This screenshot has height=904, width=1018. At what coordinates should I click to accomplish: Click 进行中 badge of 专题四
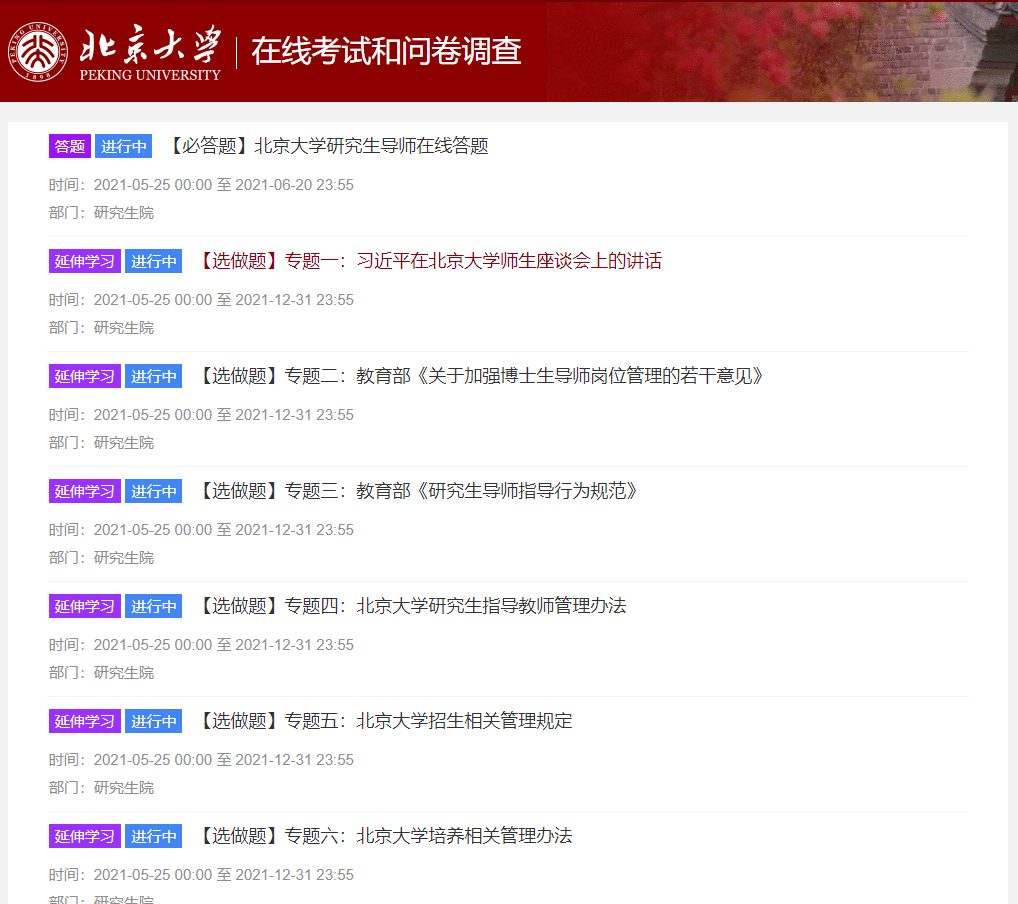[x=154, y=606]
